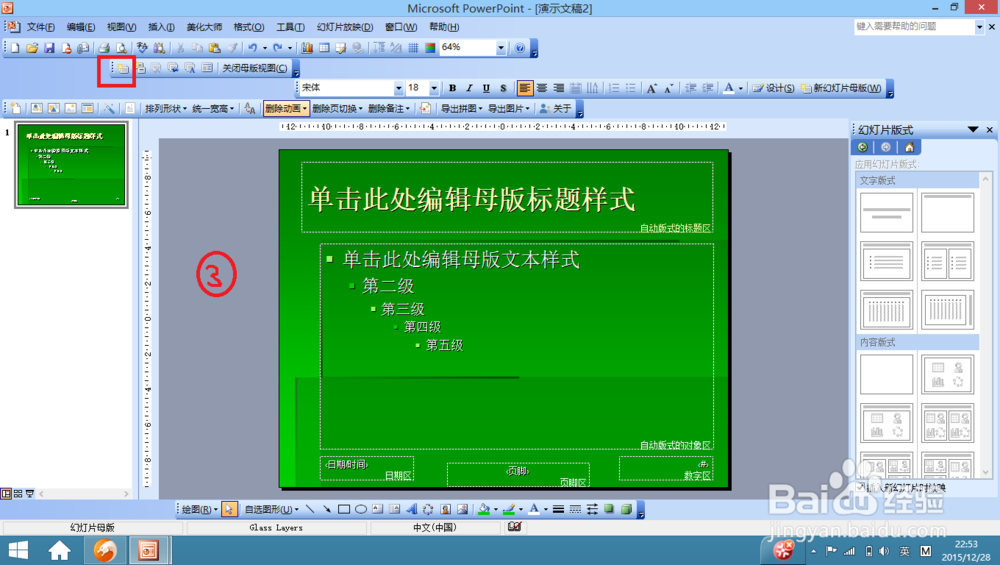
Task: Select the Oval drawing tool
Action: pos(361,509)
